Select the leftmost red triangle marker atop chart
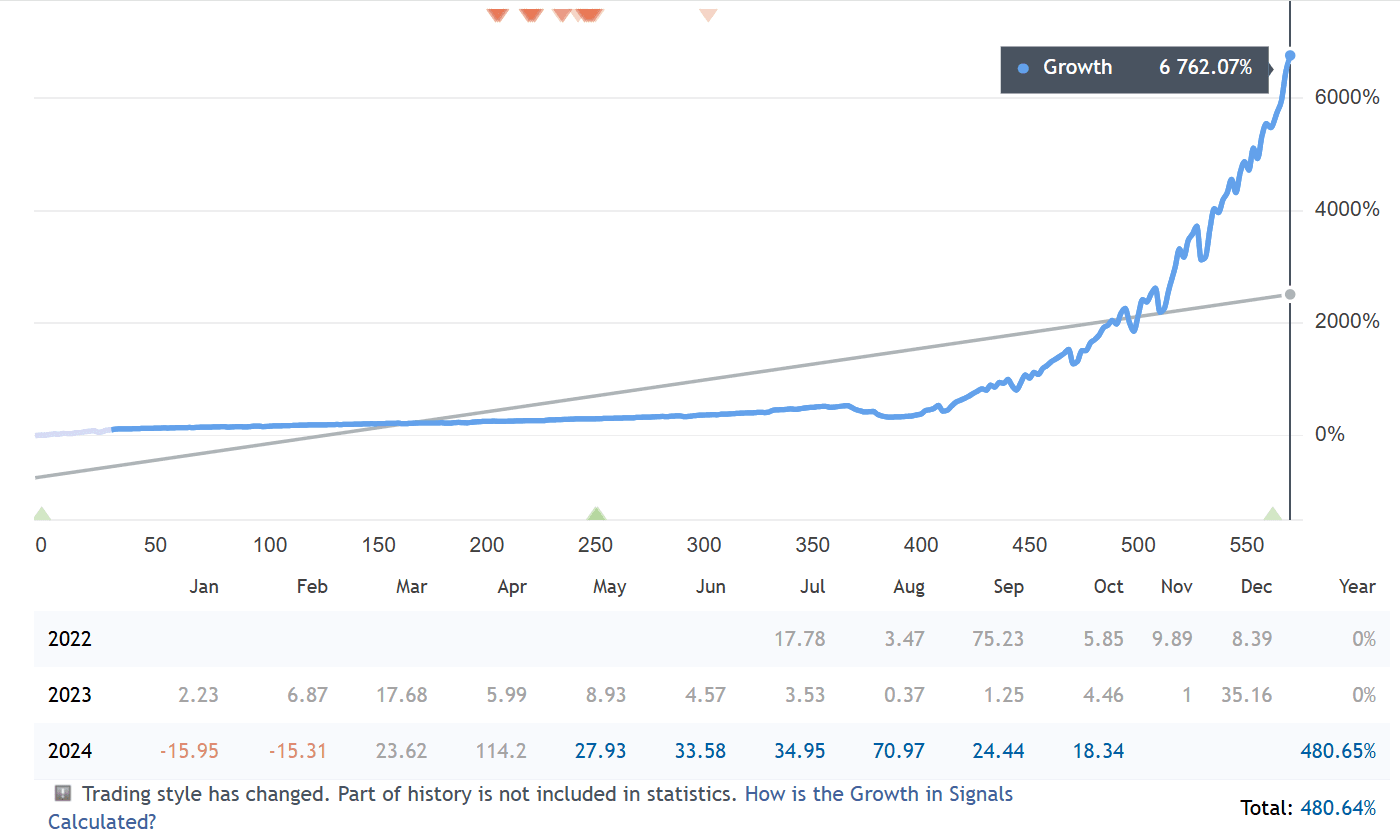The image size is (1400, 840). 497,15
